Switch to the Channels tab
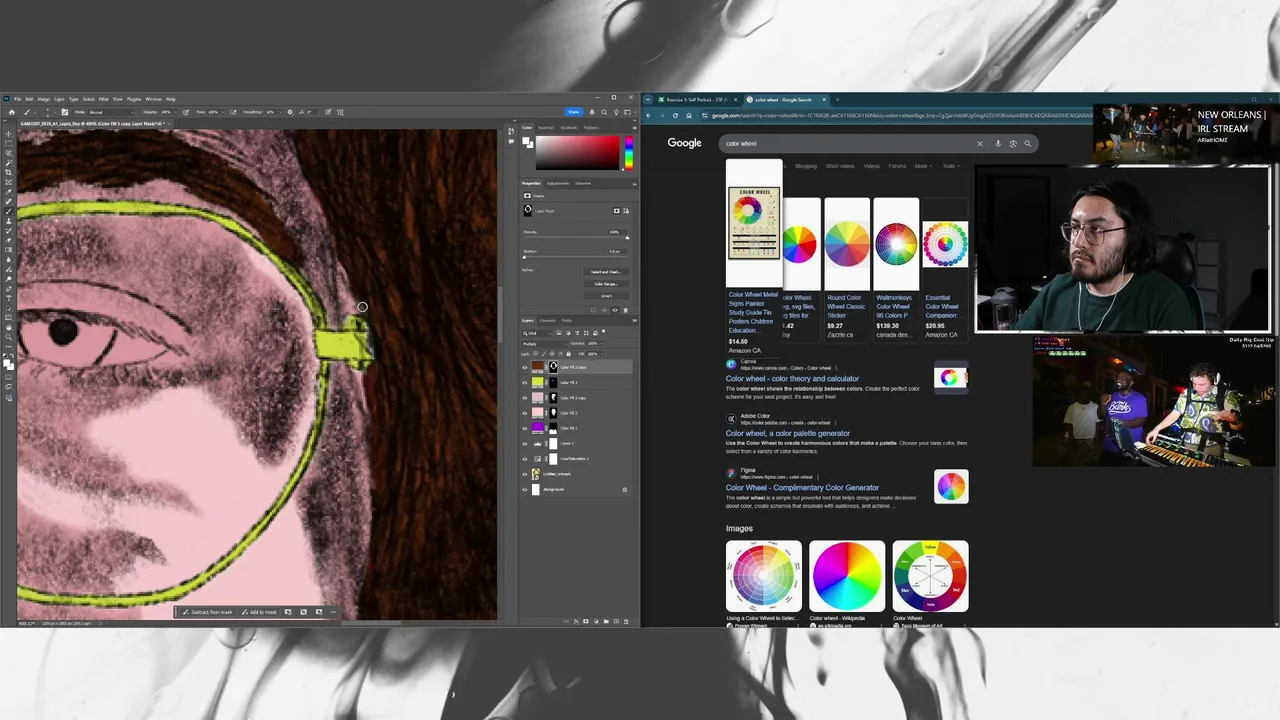 point(547,321)
